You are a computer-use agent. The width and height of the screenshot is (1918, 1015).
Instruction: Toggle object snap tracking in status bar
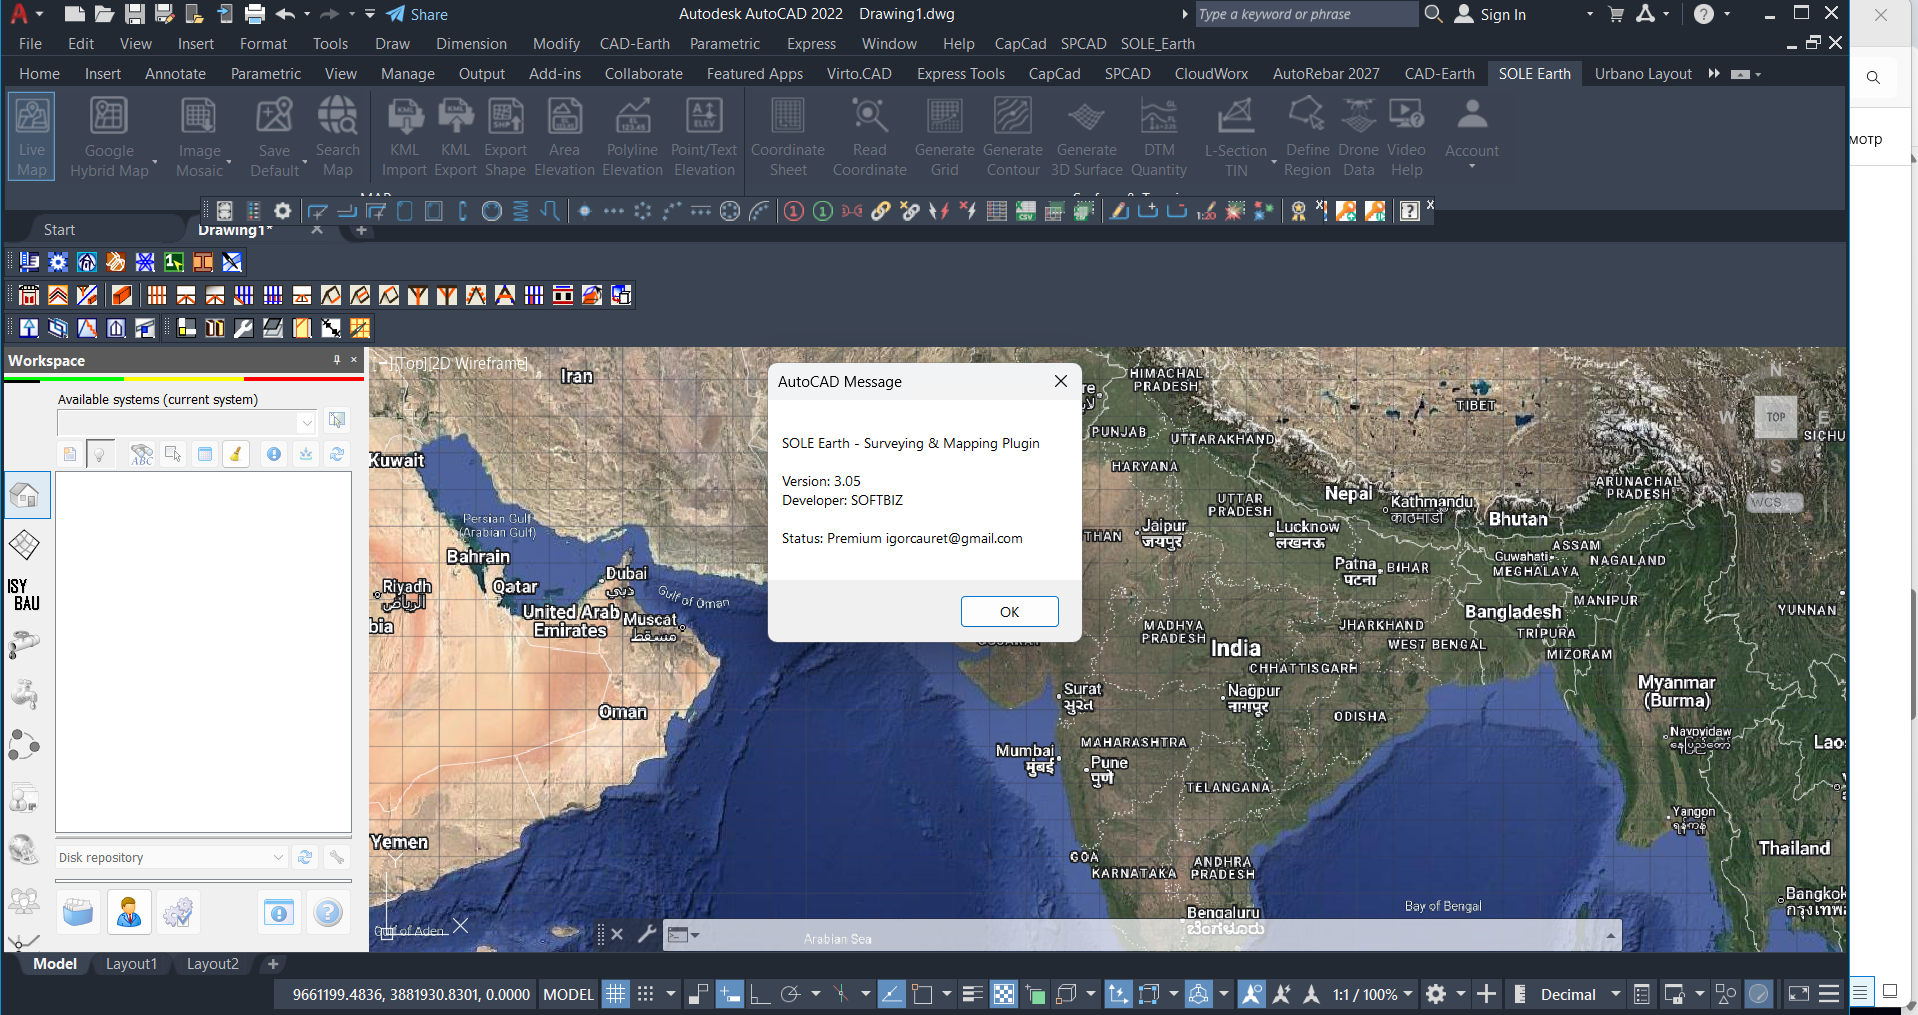(x=891, y=994)
